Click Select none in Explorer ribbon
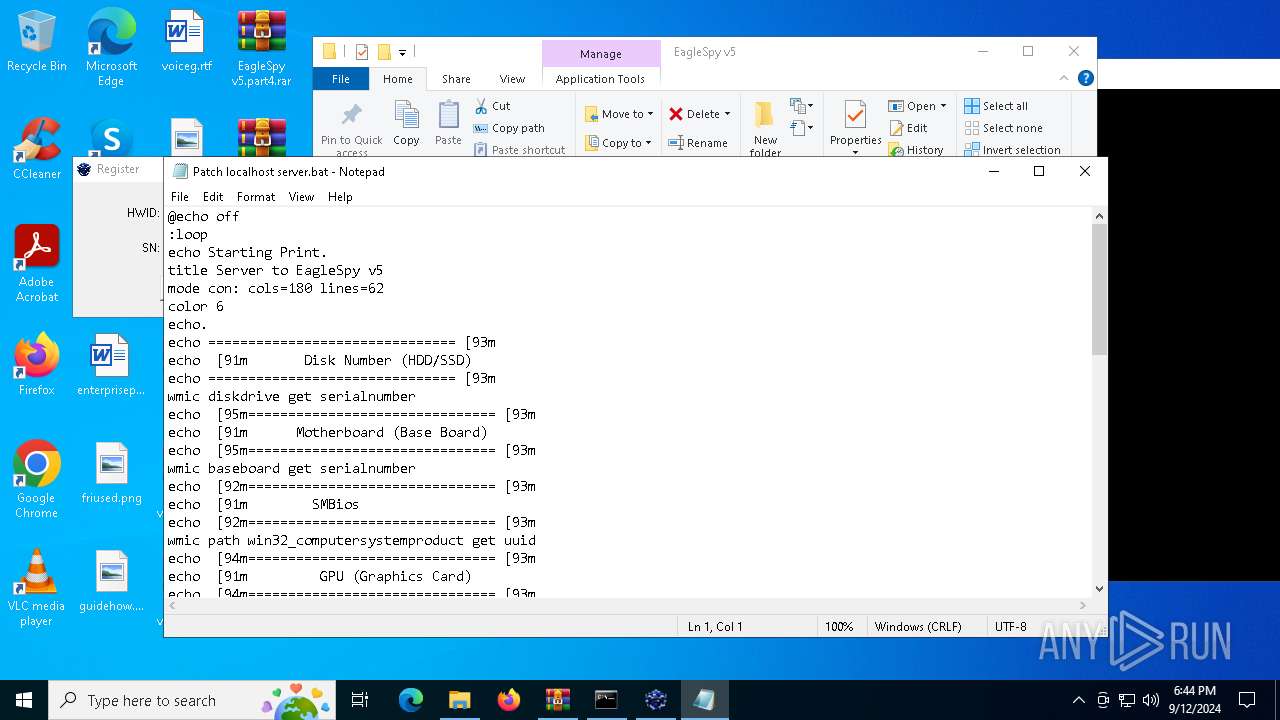The width and height of the screenshot is (1280, 720). point(1003,128)
